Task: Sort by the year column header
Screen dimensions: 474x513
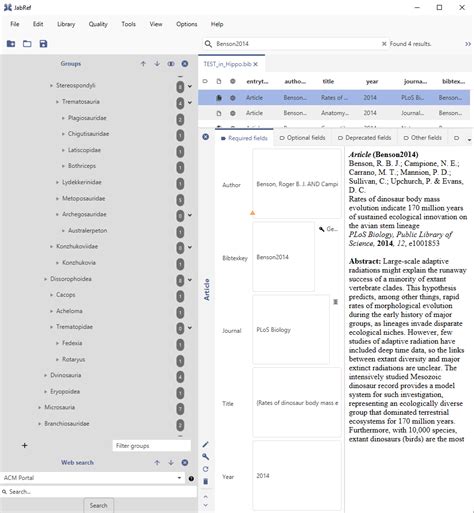Action: [372, 81]
